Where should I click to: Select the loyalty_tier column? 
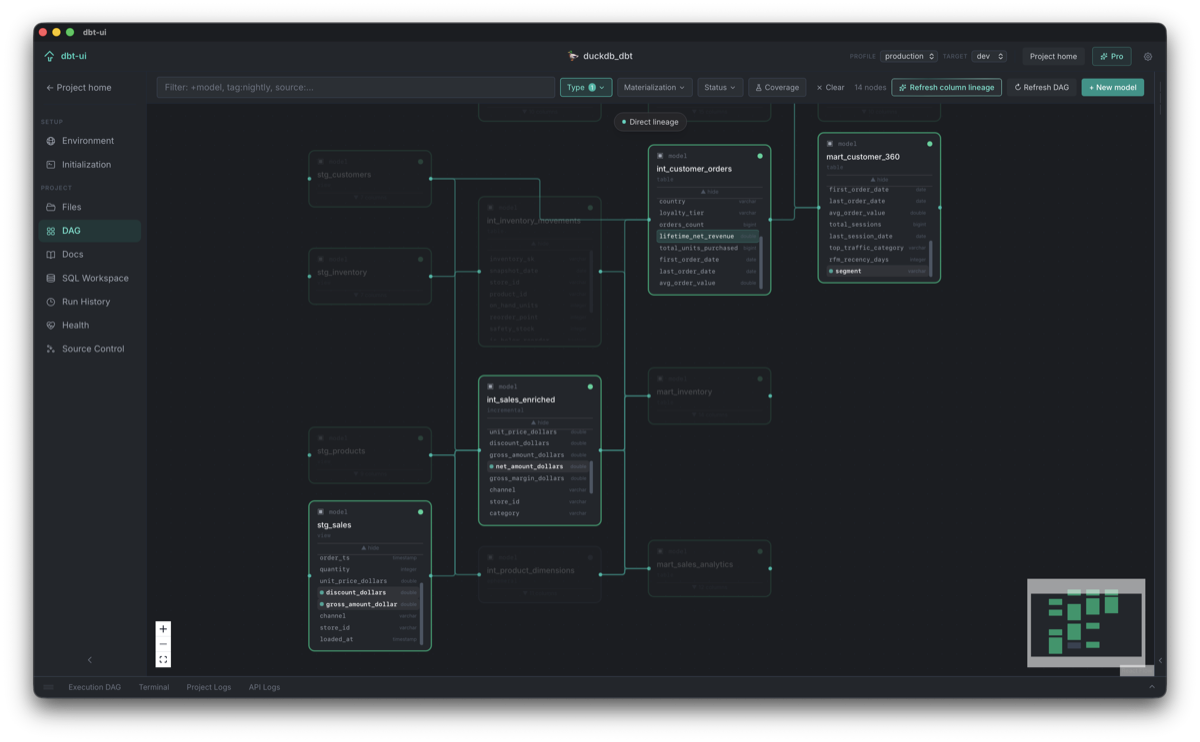(x=708, y=213)
